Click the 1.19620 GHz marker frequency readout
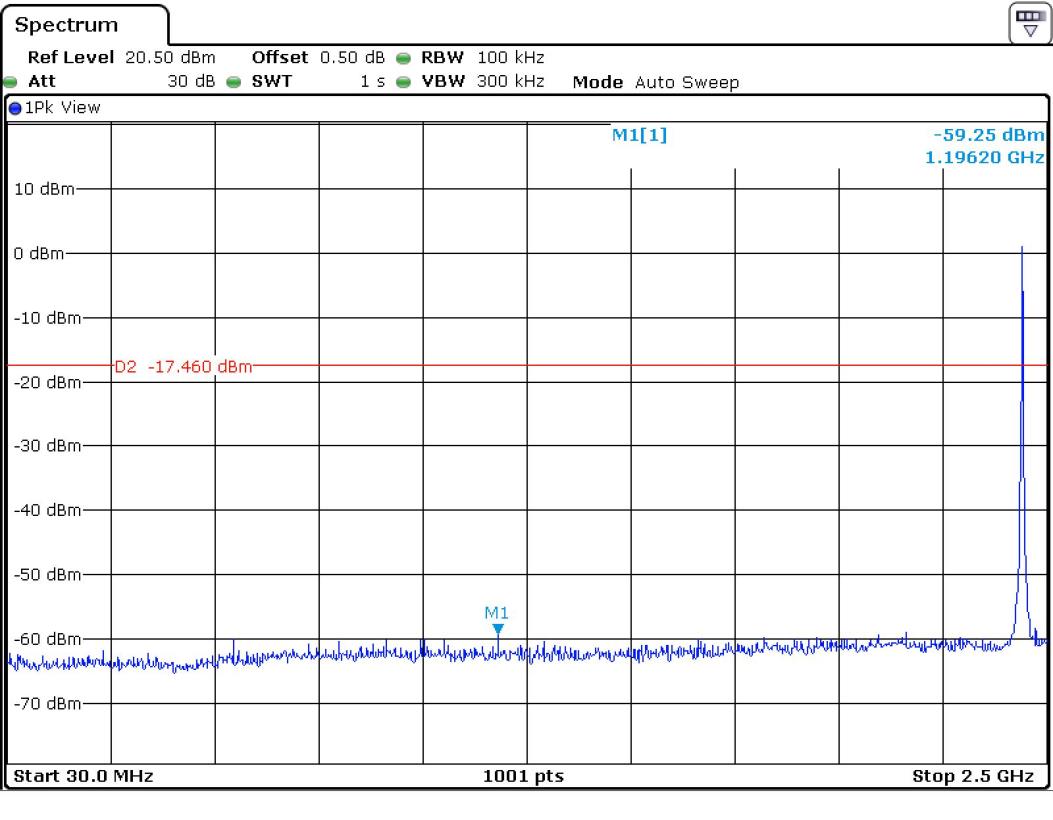 pyautogui.click(x=985, y=157)
